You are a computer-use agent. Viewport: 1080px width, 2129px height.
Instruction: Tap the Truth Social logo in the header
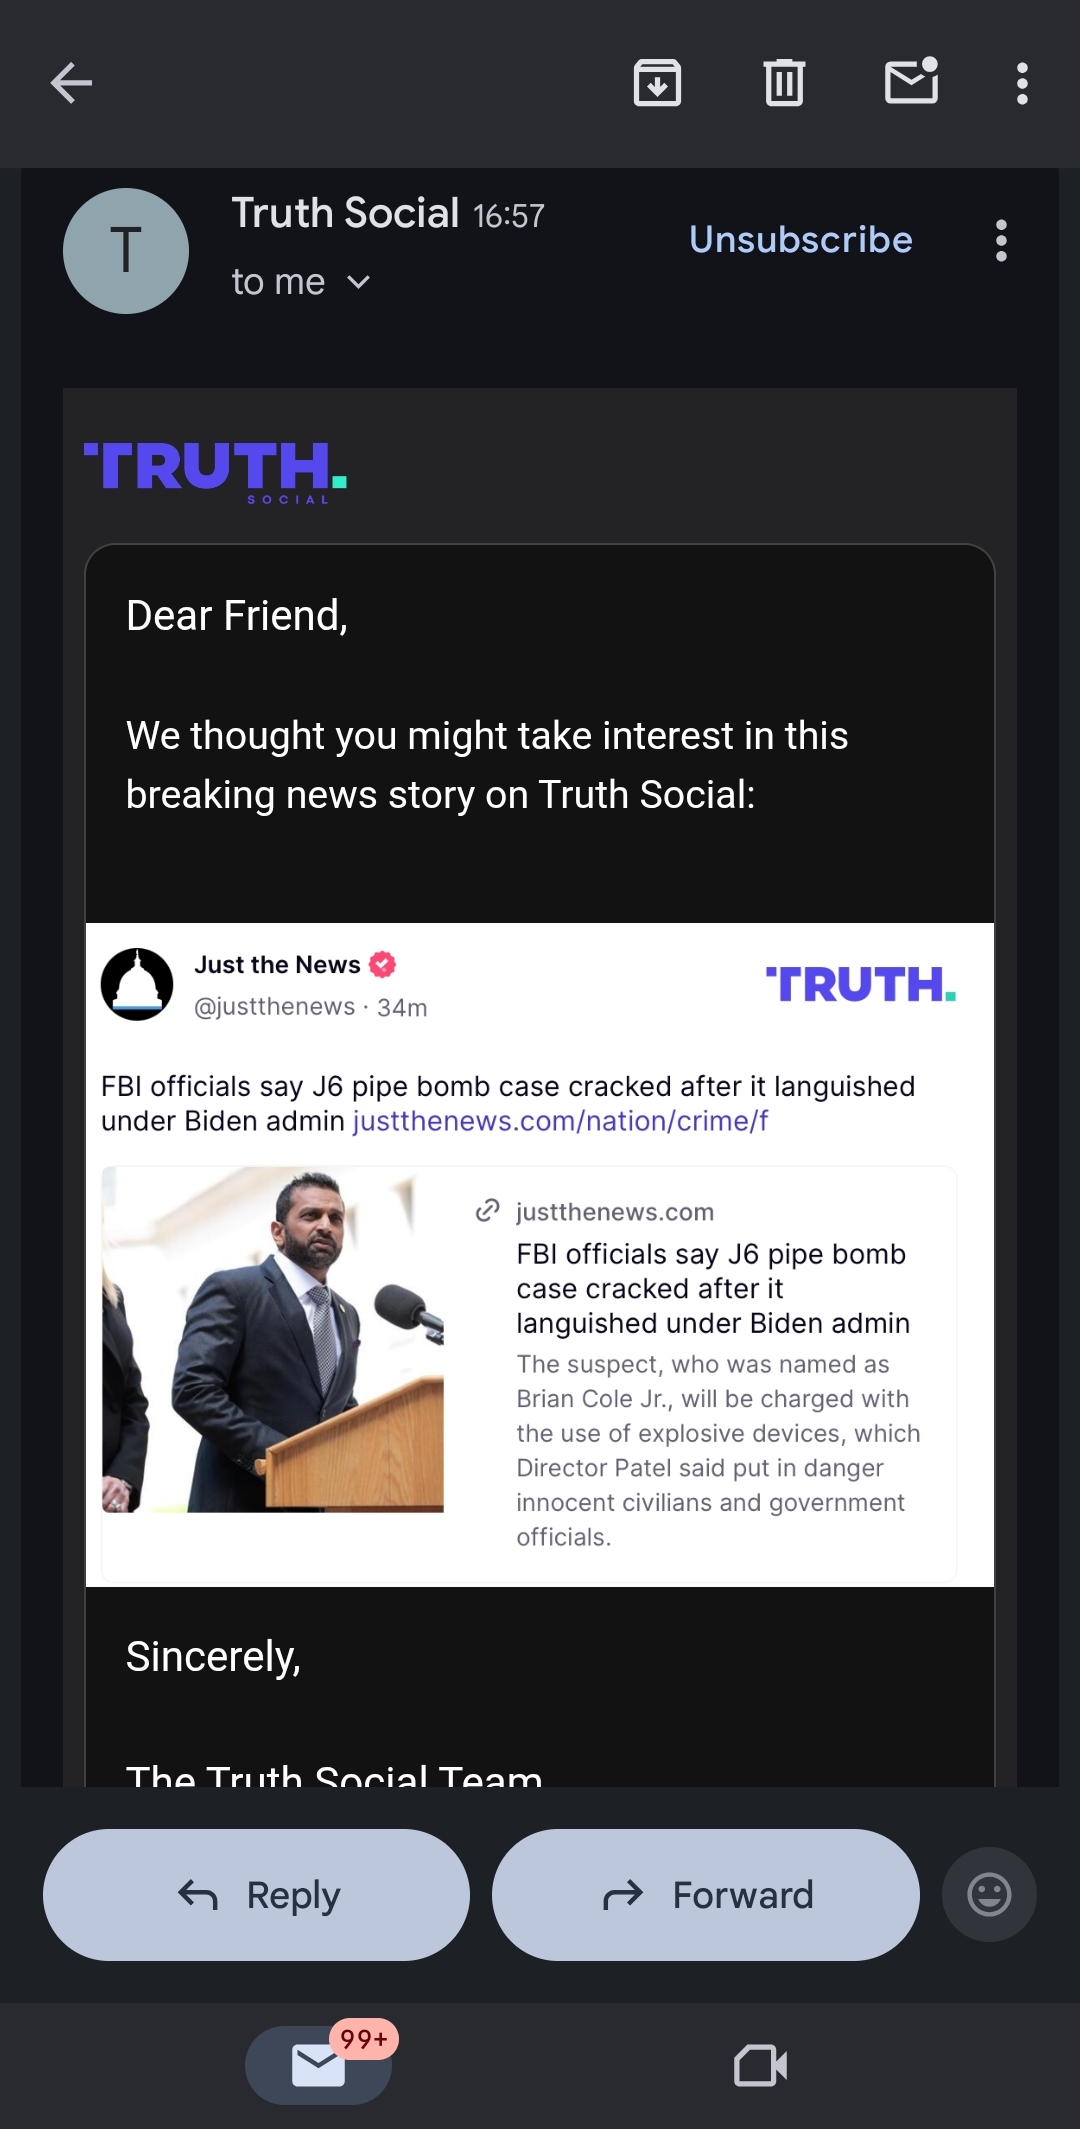pyautogui.click(x=215, y=472)
